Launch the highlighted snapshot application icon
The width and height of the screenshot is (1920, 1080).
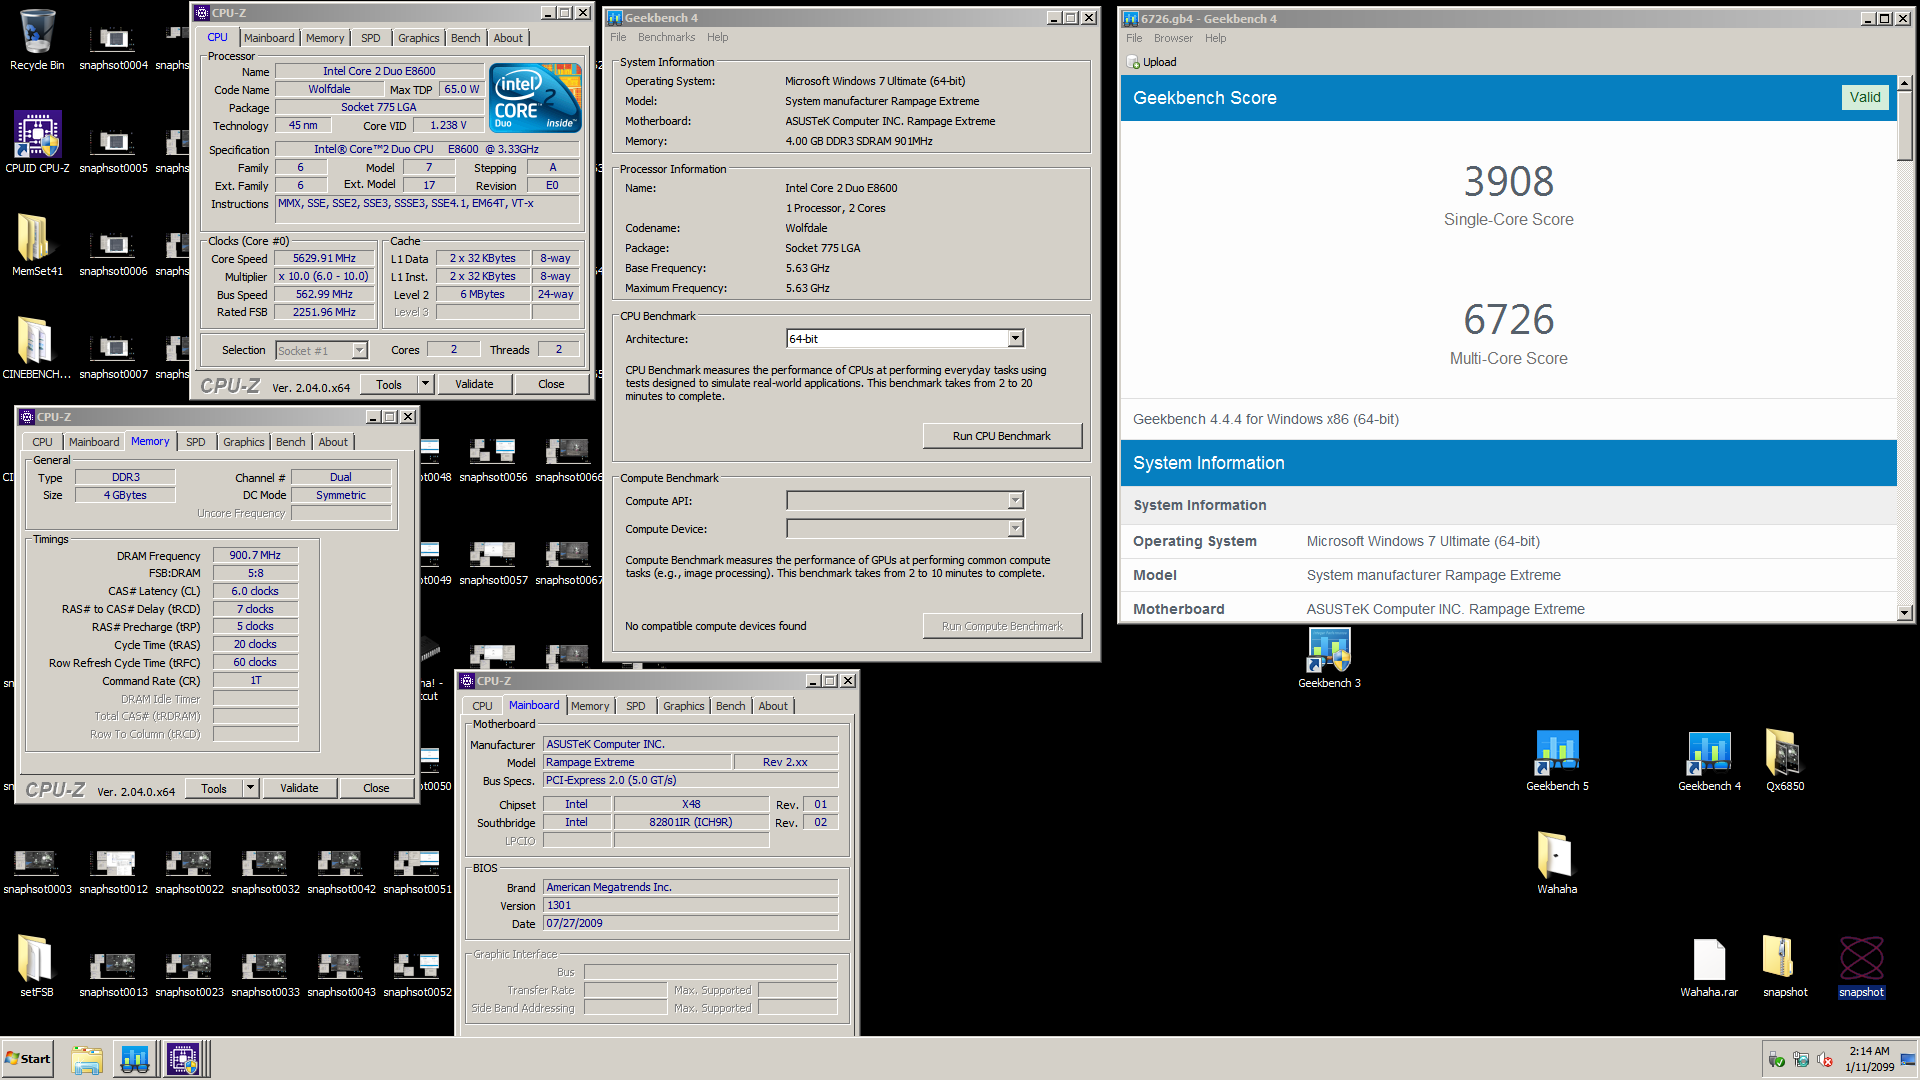(x=1861, y=967)
